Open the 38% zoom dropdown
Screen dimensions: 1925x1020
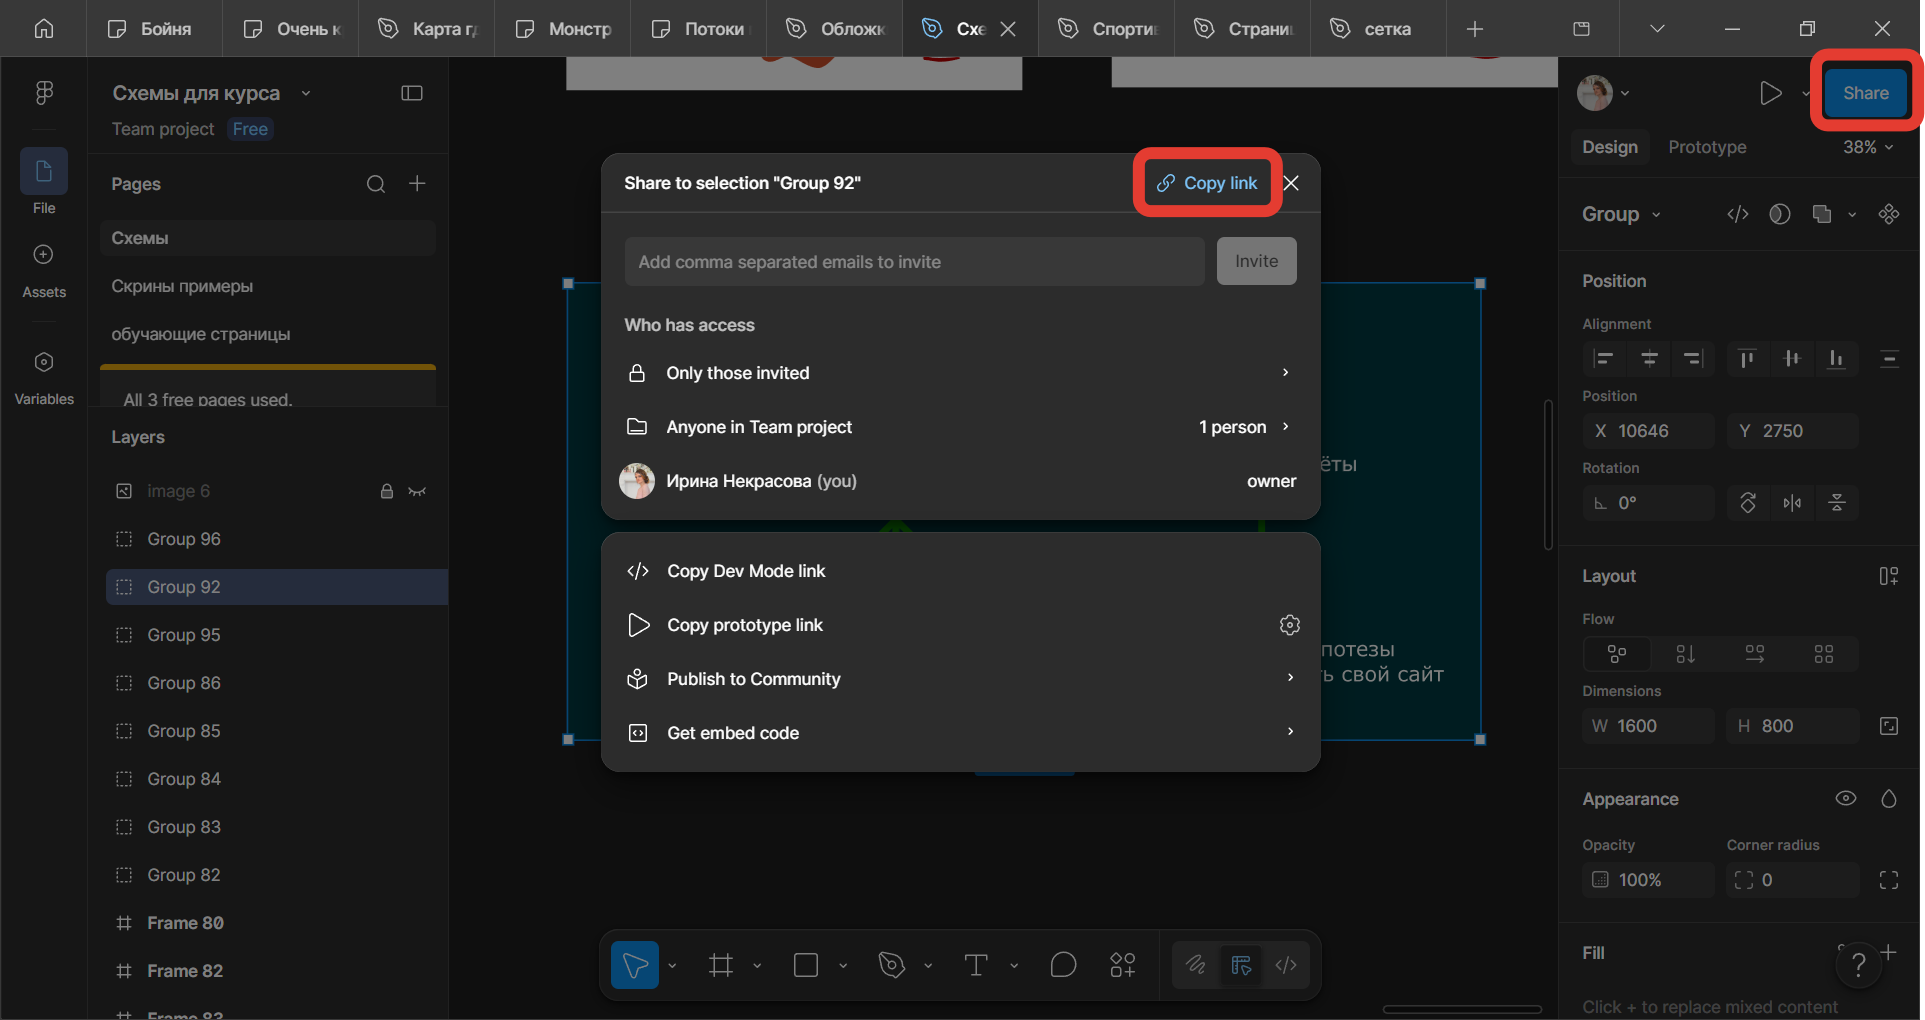point(1868,147)
